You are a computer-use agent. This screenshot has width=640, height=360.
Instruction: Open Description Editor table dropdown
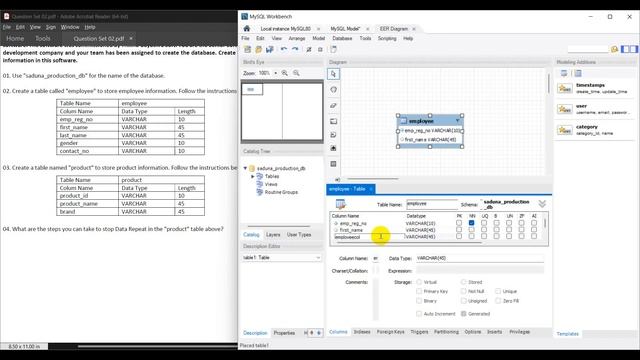click(318, 258)
